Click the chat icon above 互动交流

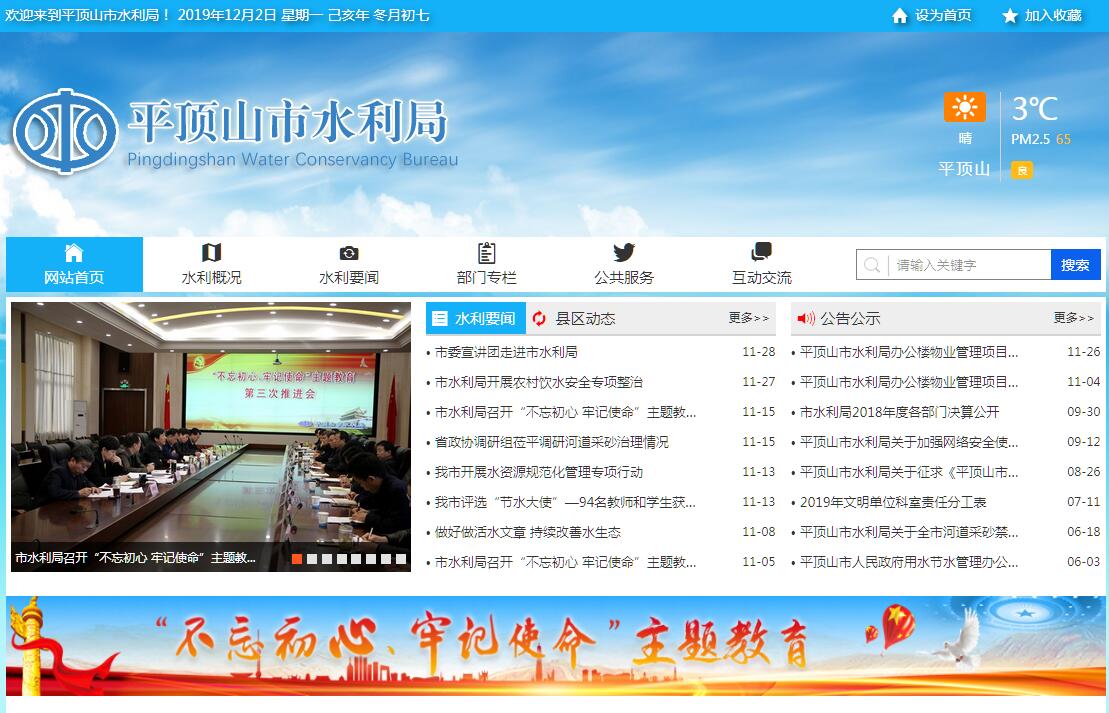click(761, 252)
